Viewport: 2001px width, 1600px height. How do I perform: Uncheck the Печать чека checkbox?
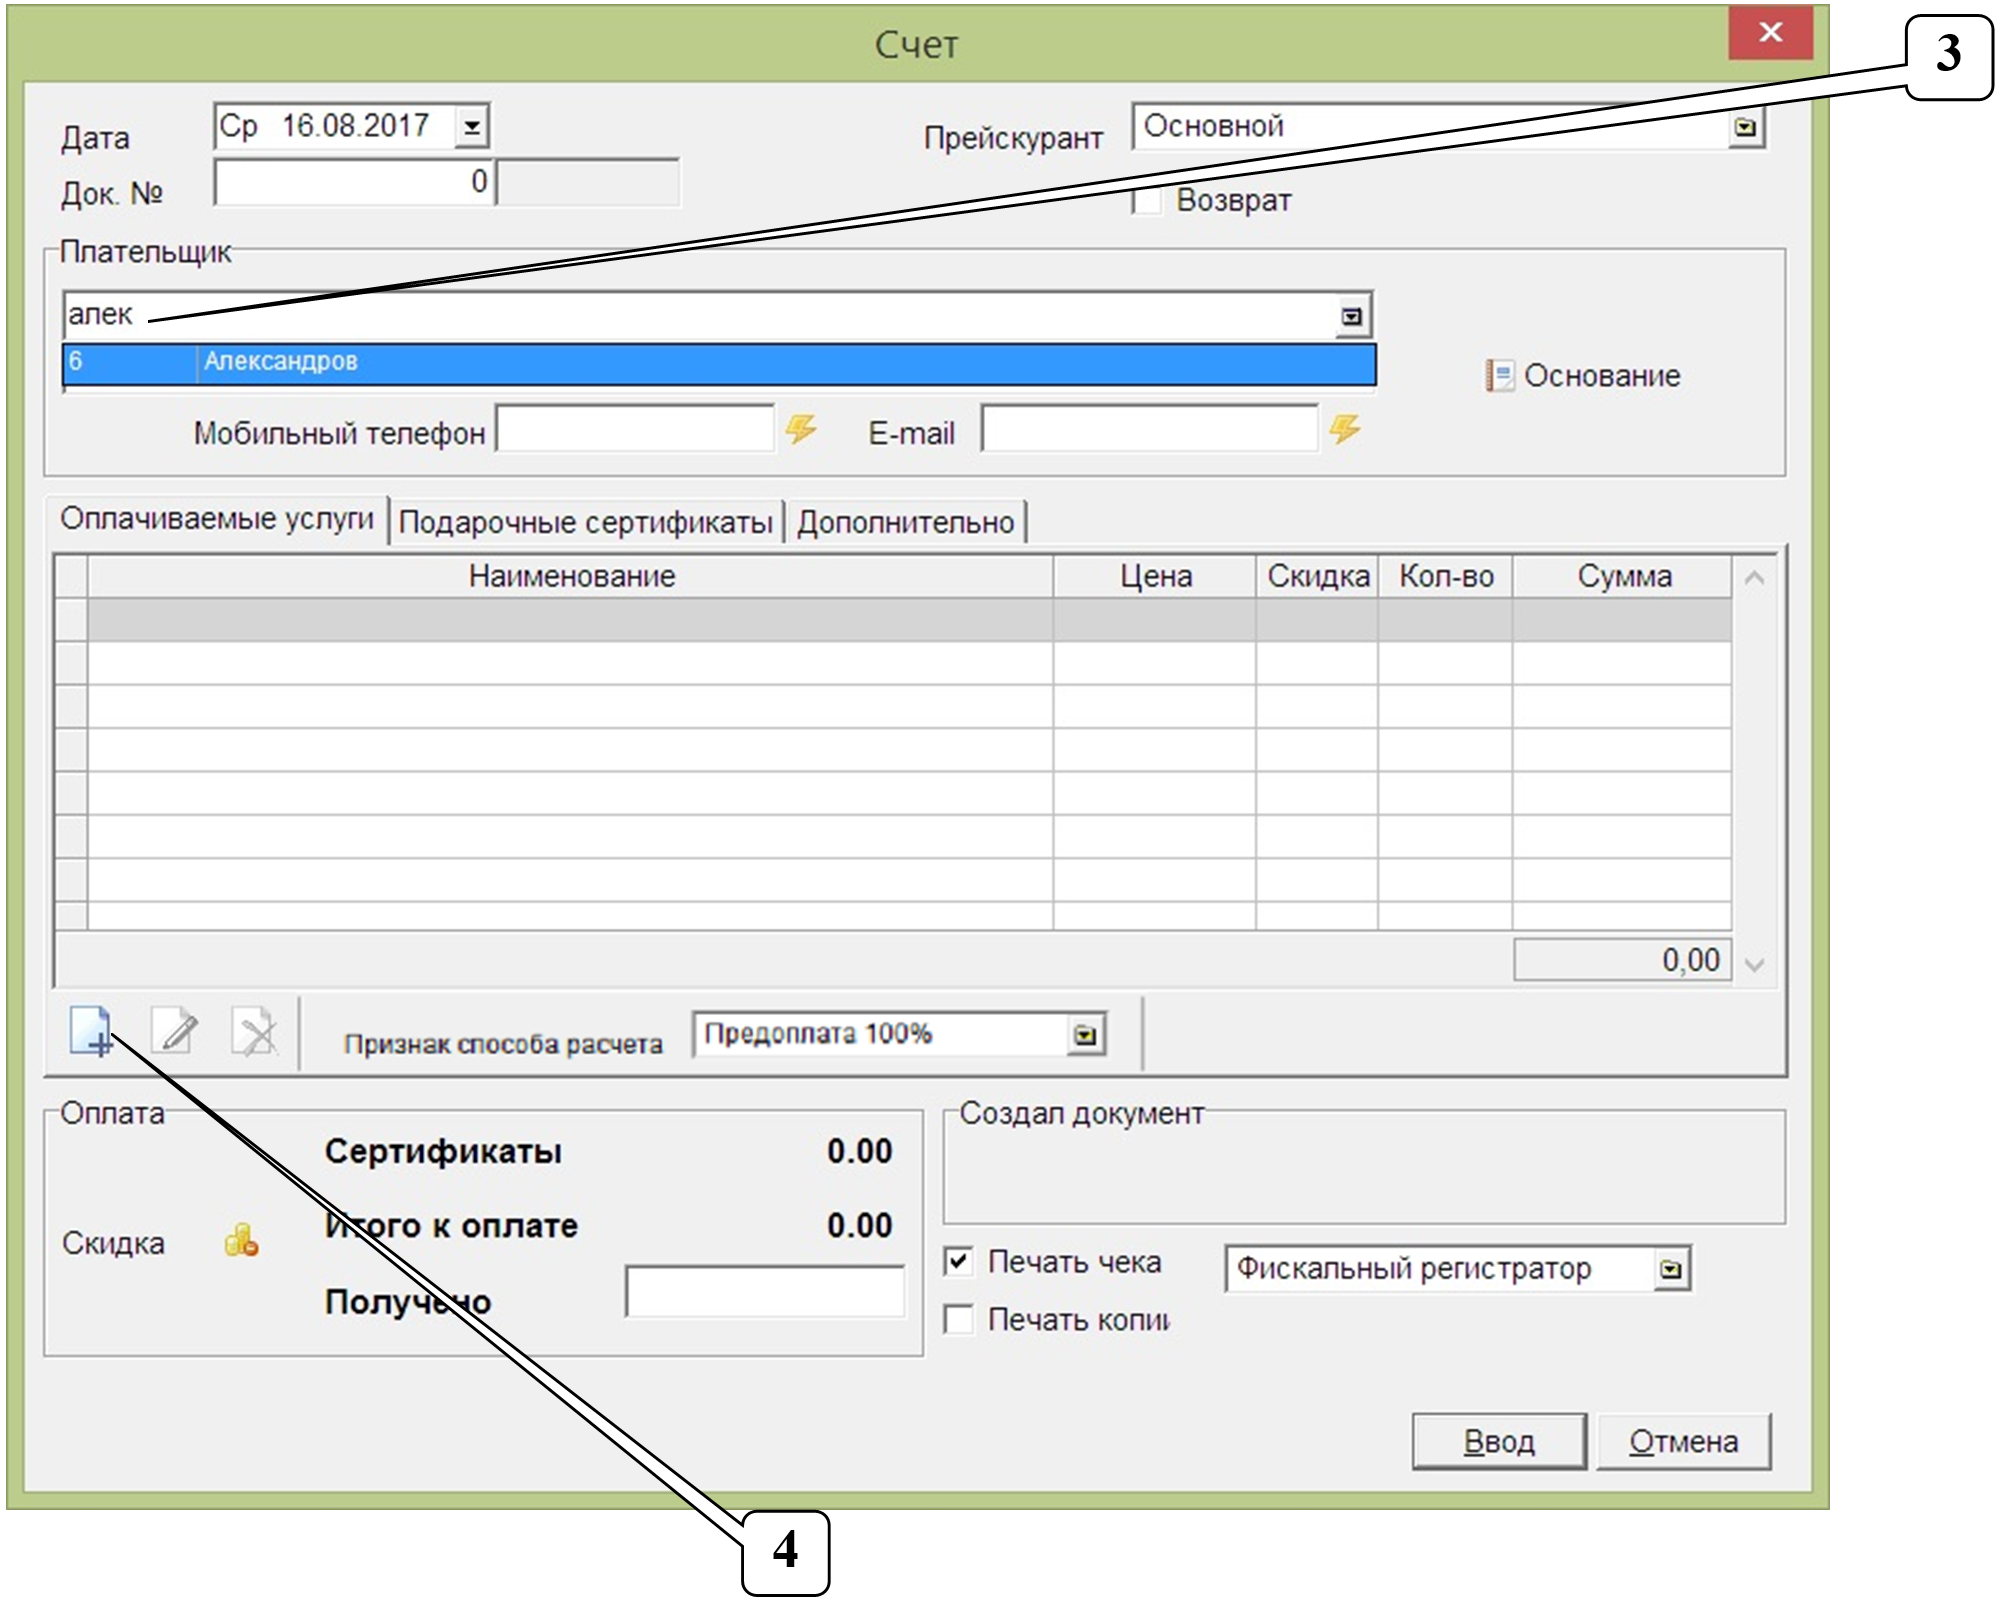(x=958, y=1261)
